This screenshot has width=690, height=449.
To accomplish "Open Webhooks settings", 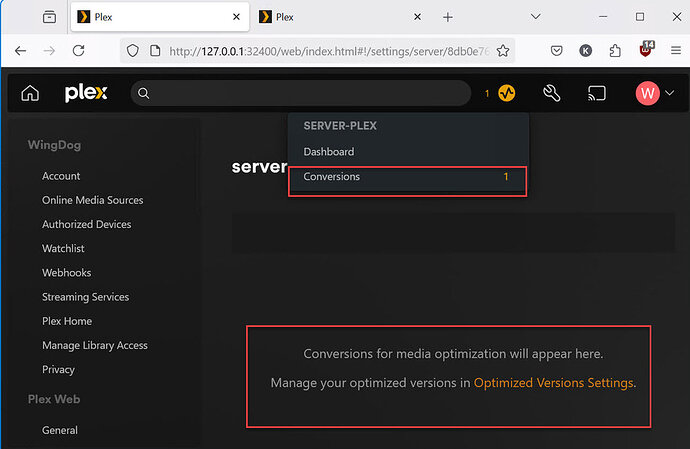I will (x=66, y=273).
